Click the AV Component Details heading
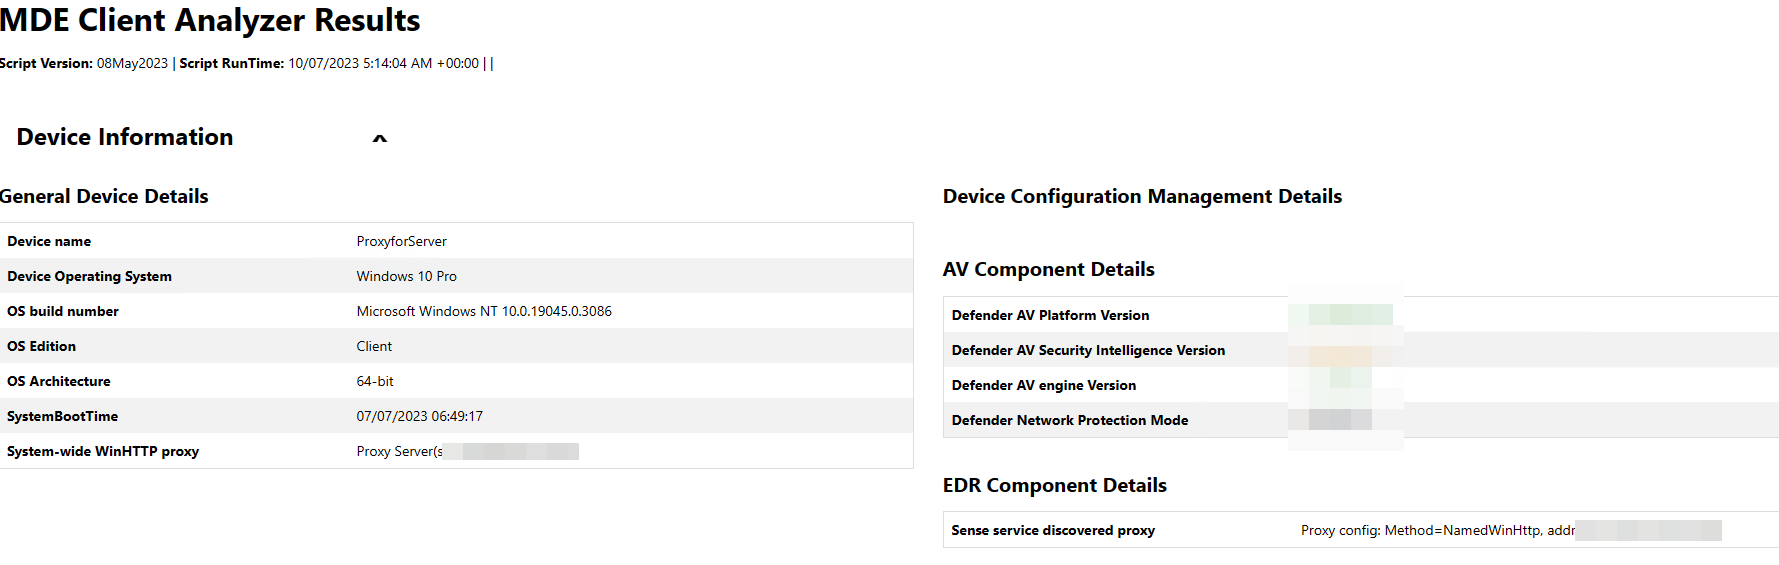Screen dimensions: 1779x565 [1049, 269]
